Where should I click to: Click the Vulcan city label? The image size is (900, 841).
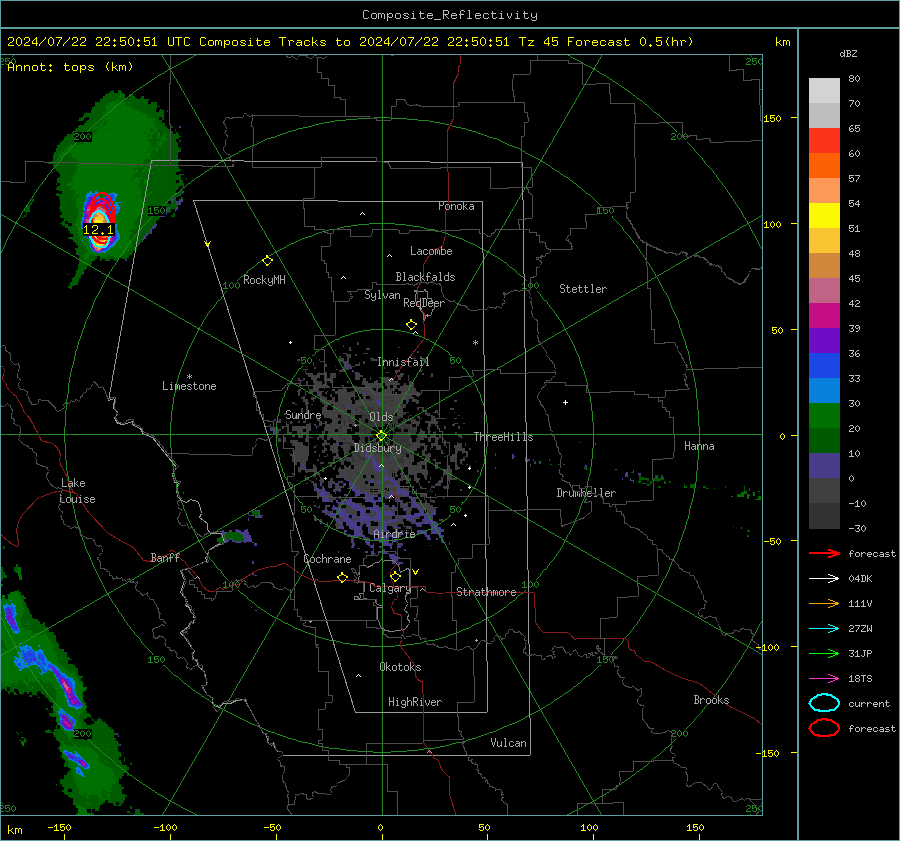click(x=509, y=743)
